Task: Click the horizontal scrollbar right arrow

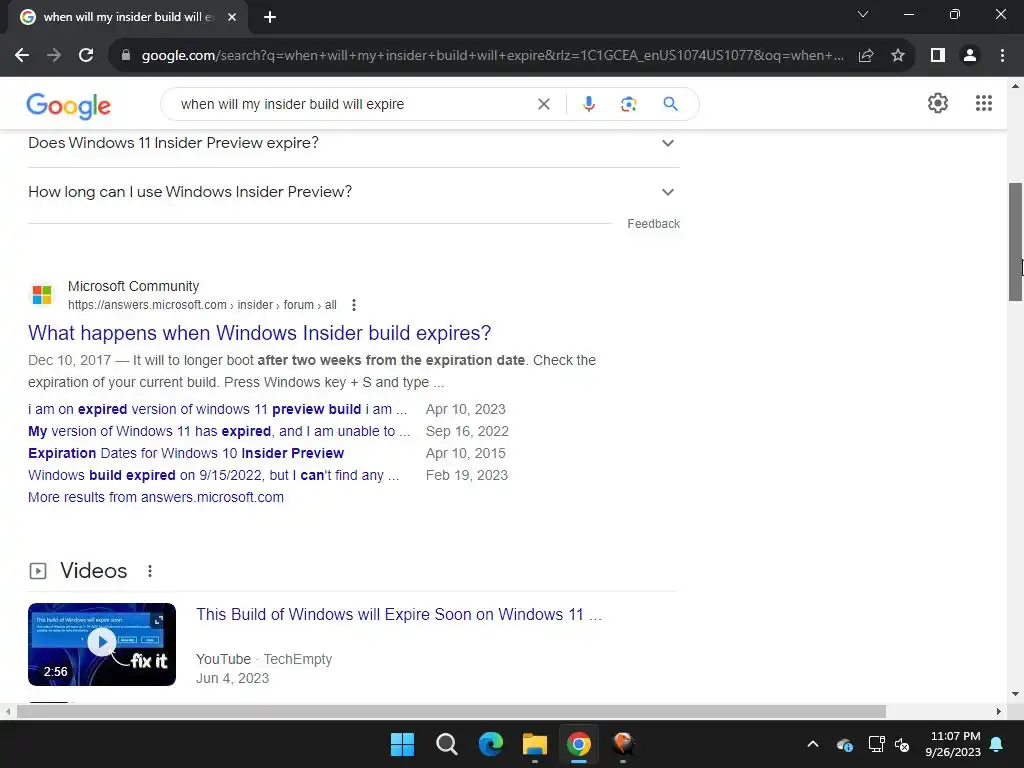Action: click(x=999, y=711)
